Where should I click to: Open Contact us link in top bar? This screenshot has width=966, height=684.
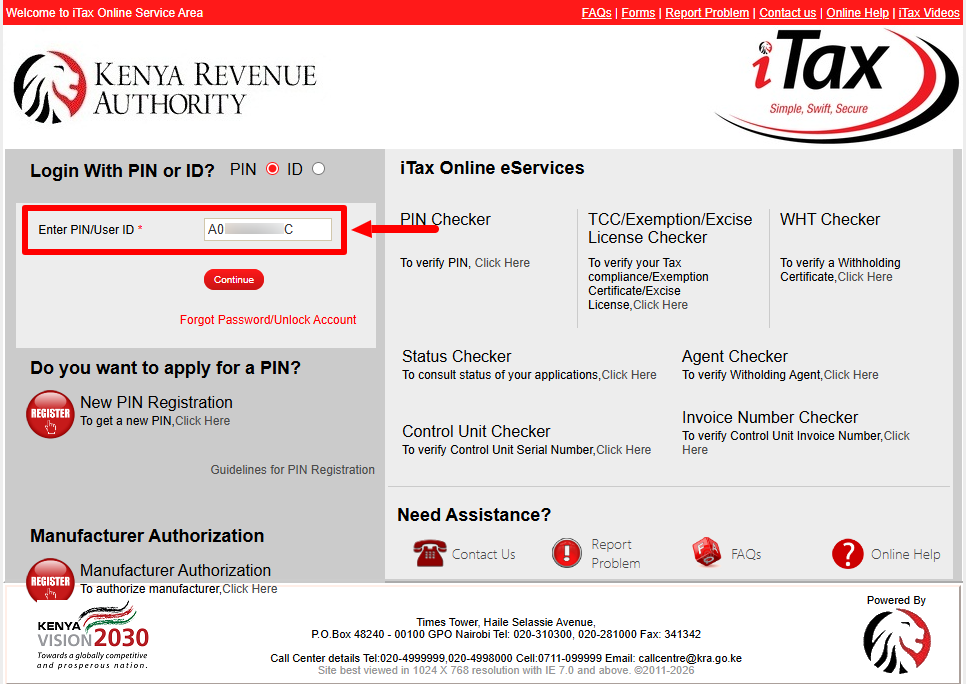pos(787,13)
